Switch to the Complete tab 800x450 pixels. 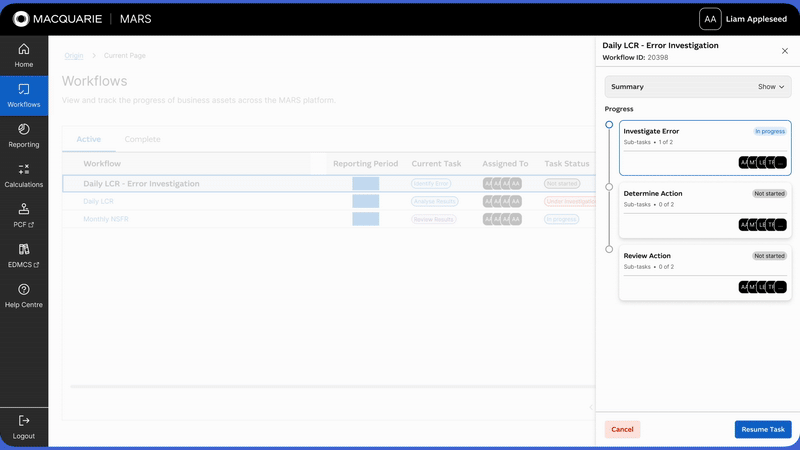pos(142,139)
